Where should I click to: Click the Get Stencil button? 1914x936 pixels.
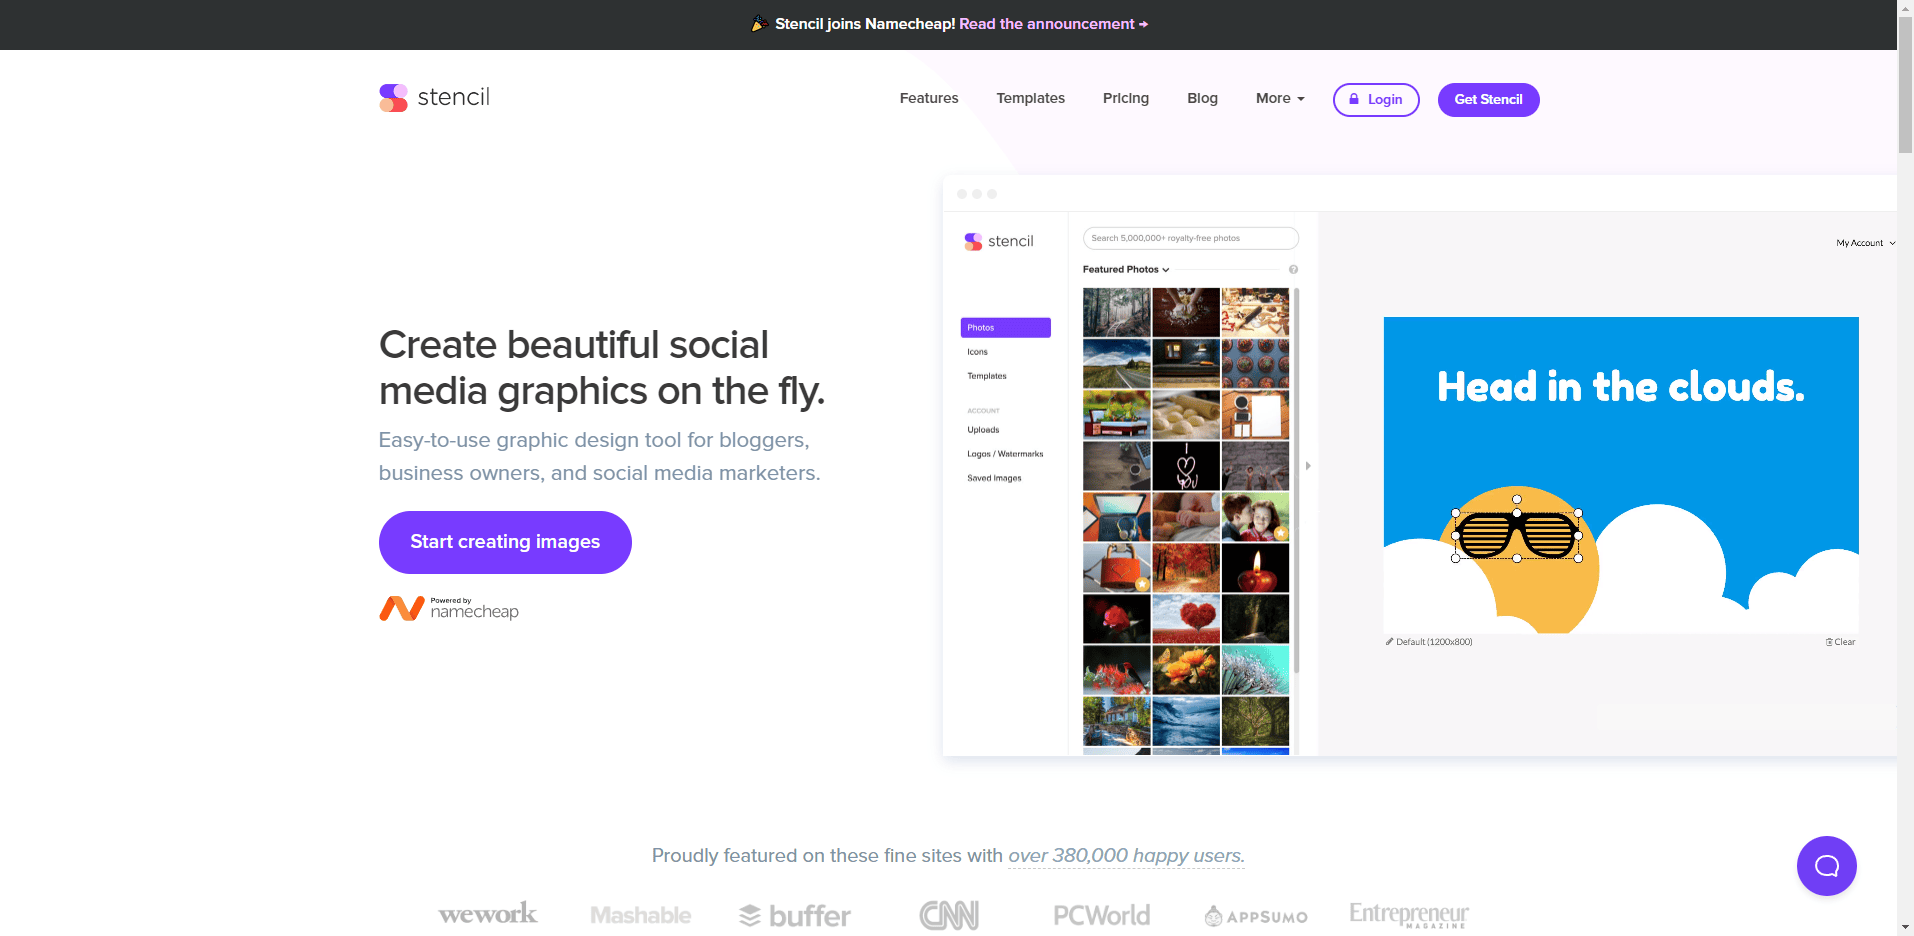pyautogui.click(x=1488, y=100)
